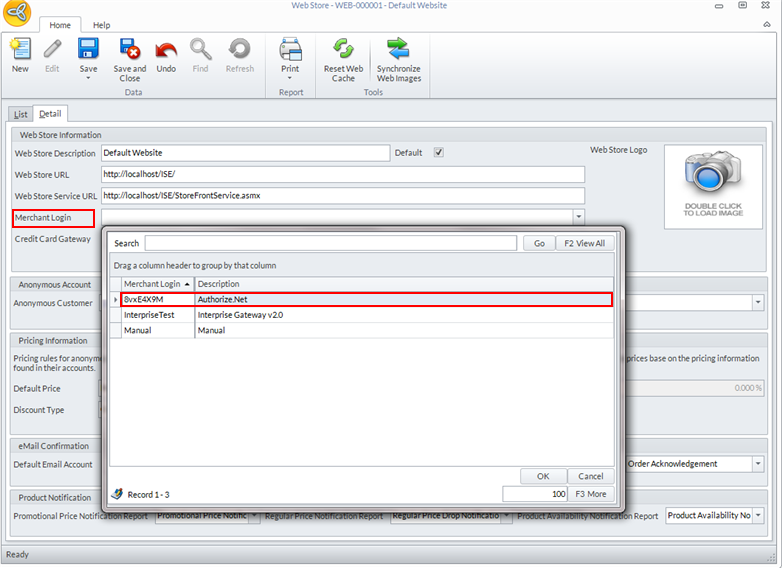Click the lookup Search text field
Viewport: 782px width, 568px height.
[x=330, y=243]
